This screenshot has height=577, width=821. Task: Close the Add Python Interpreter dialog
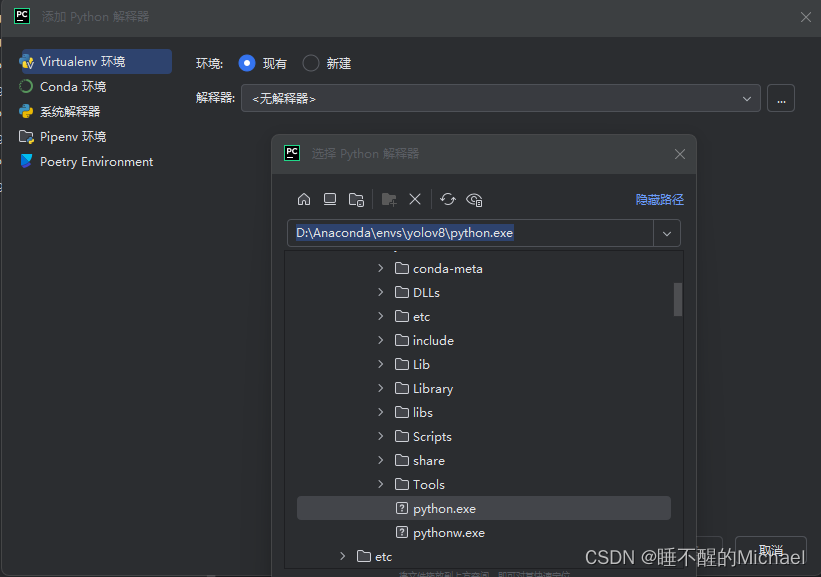[806, 17]
